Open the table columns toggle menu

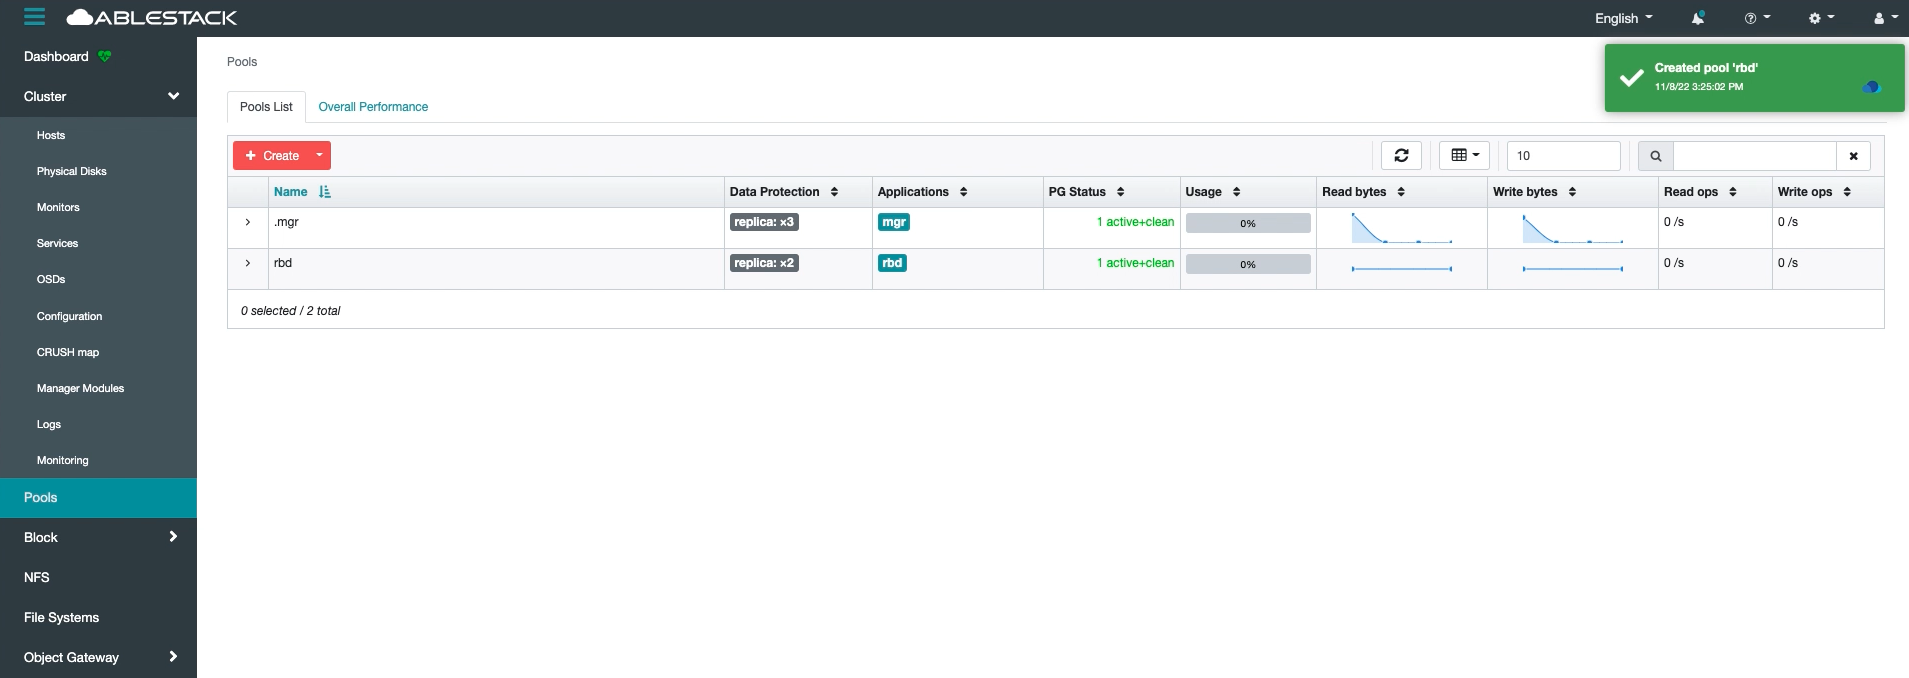pyautogui.click(x=1464, y=155)
